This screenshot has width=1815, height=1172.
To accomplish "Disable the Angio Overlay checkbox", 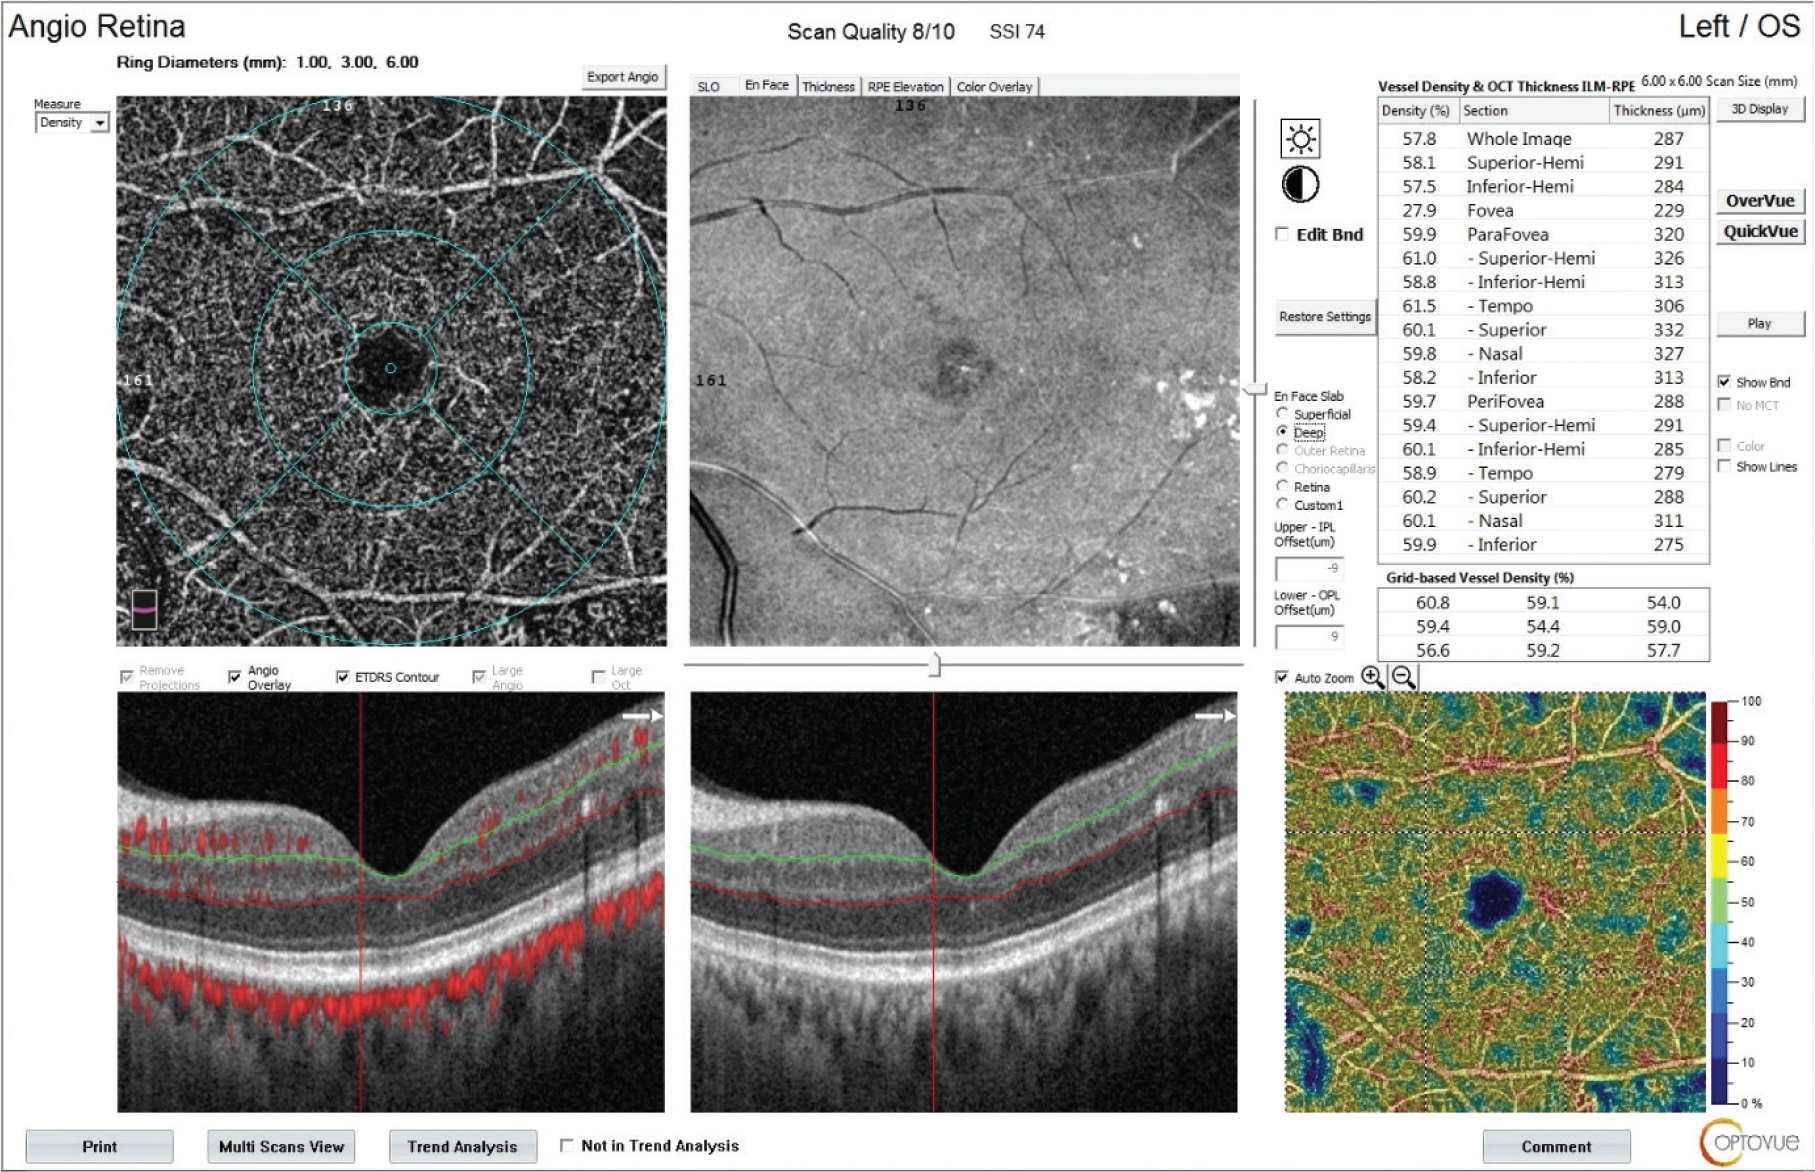I will point(235,677).
